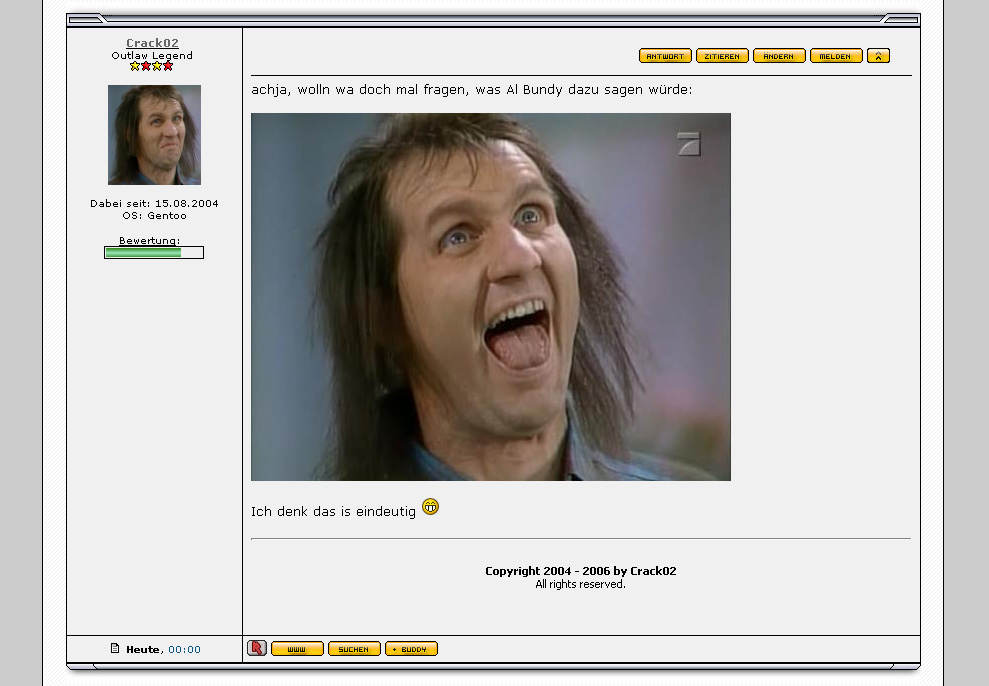Click the 'All rights reserved.' text

[580, 584]
